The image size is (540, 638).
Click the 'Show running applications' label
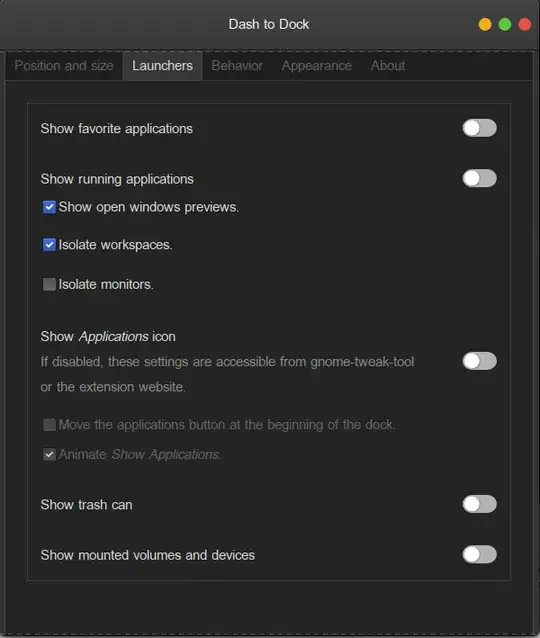[117, 179]
